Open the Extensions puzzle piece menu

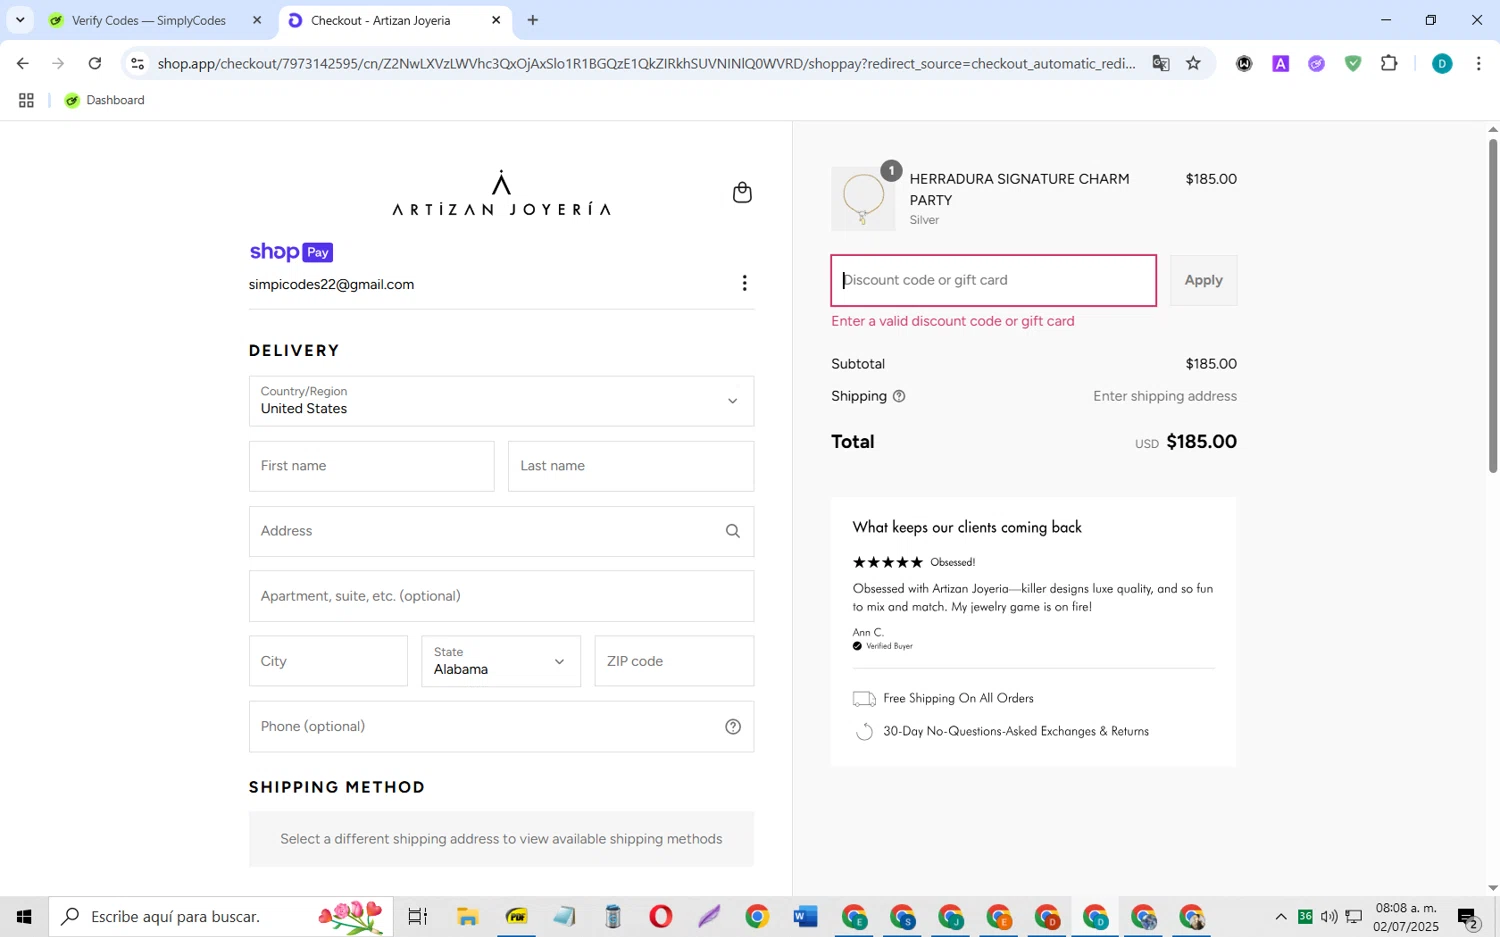coord(1389,64)
